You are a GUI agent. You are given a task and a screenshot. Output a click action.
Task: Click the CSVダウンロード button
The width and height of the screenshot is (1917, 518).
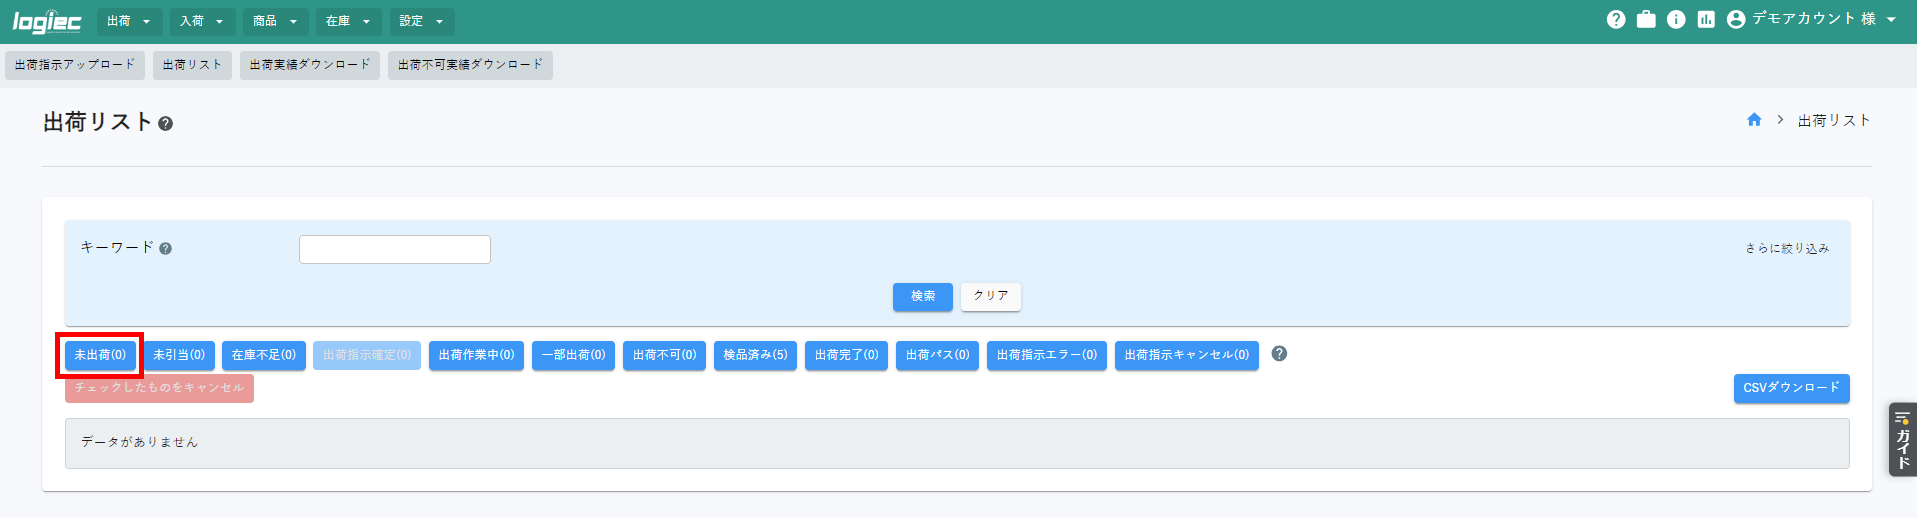1790,388
